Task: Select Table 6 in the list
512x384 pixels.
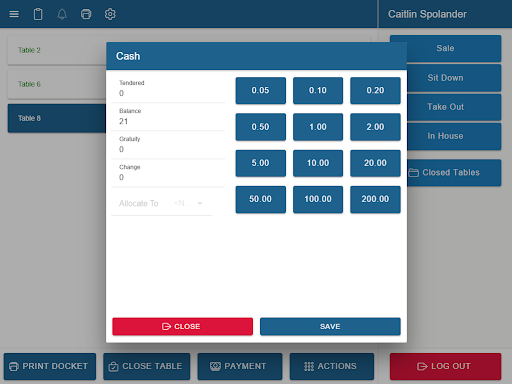Action: tap(57, 84)
